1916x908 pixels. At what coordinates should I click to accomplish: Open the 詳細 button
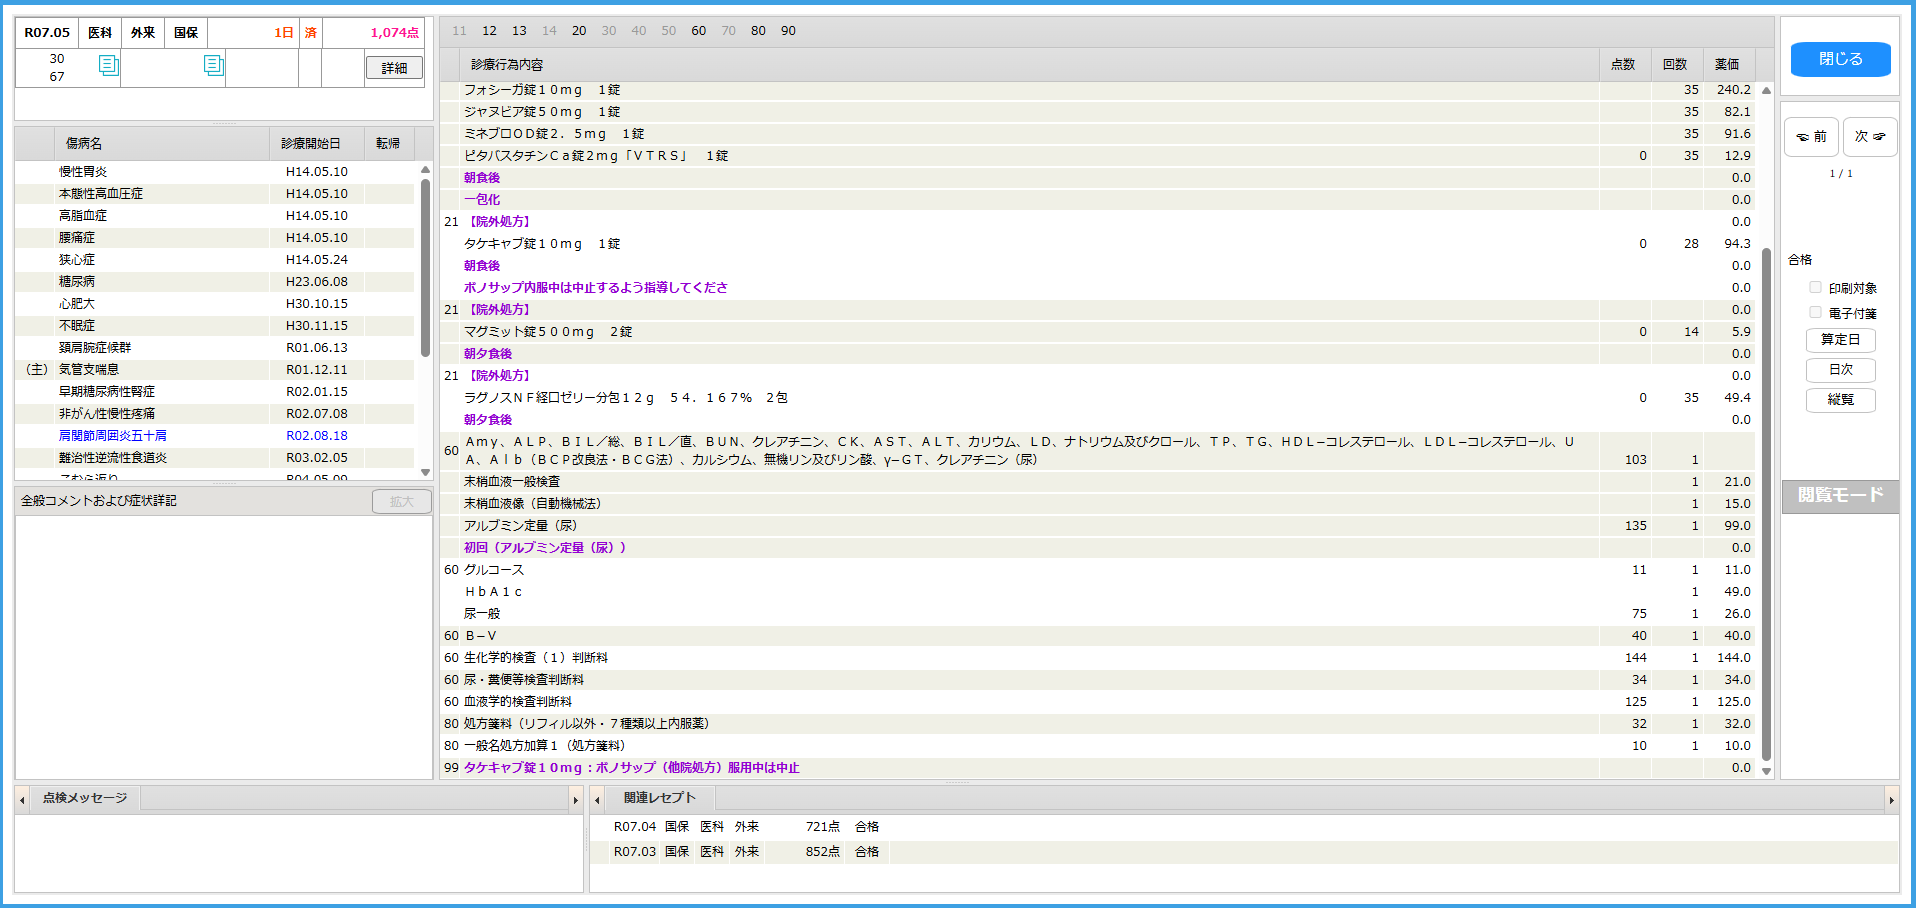pyautogui.click(x=394, y=68)
